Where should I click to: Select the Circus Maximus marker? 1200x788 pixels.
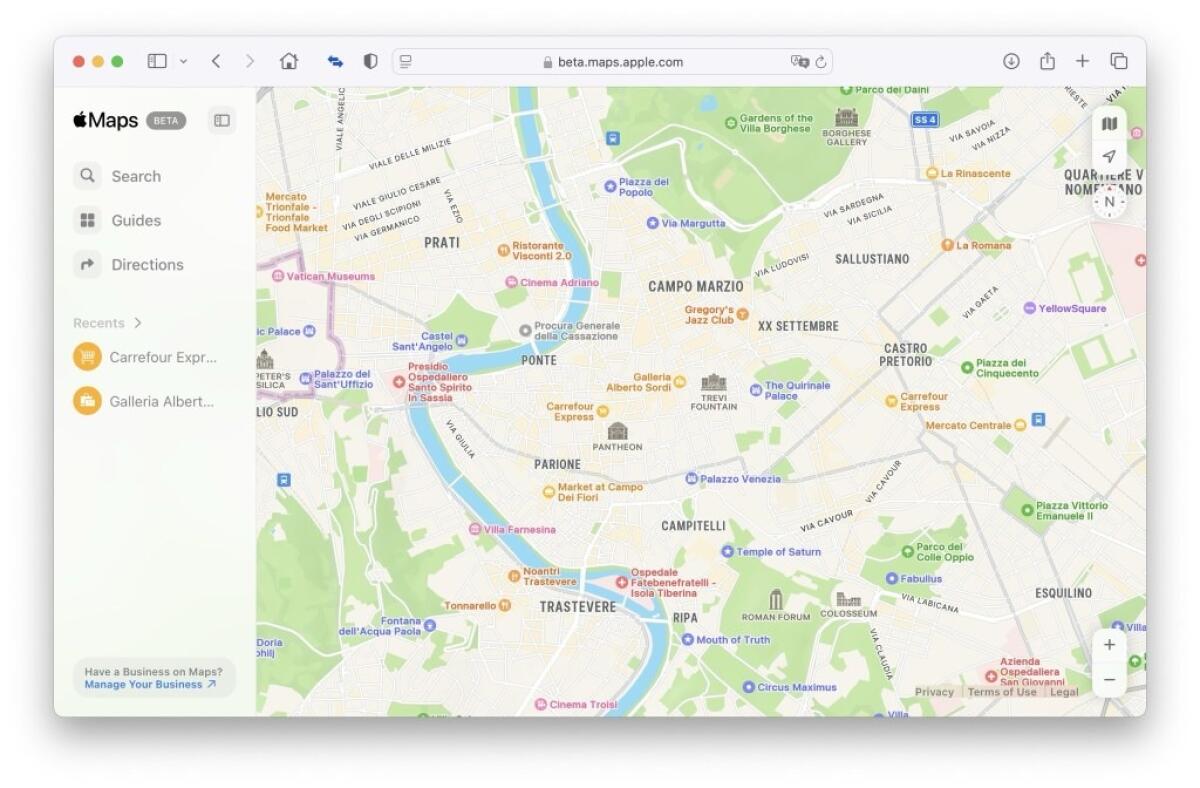[x=749, y=687]
